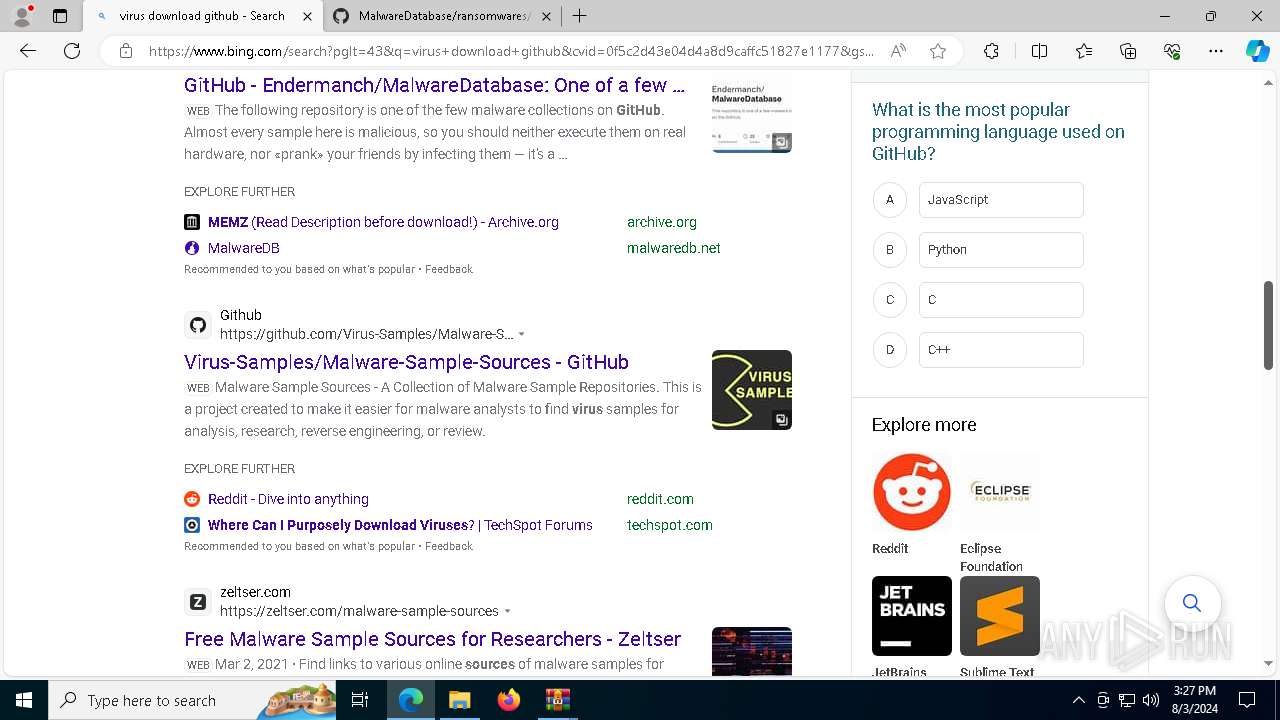Add page to favorites star icon
Image resolution: width=1280 pixels, height=720 pixels.
tap(938, 51)
